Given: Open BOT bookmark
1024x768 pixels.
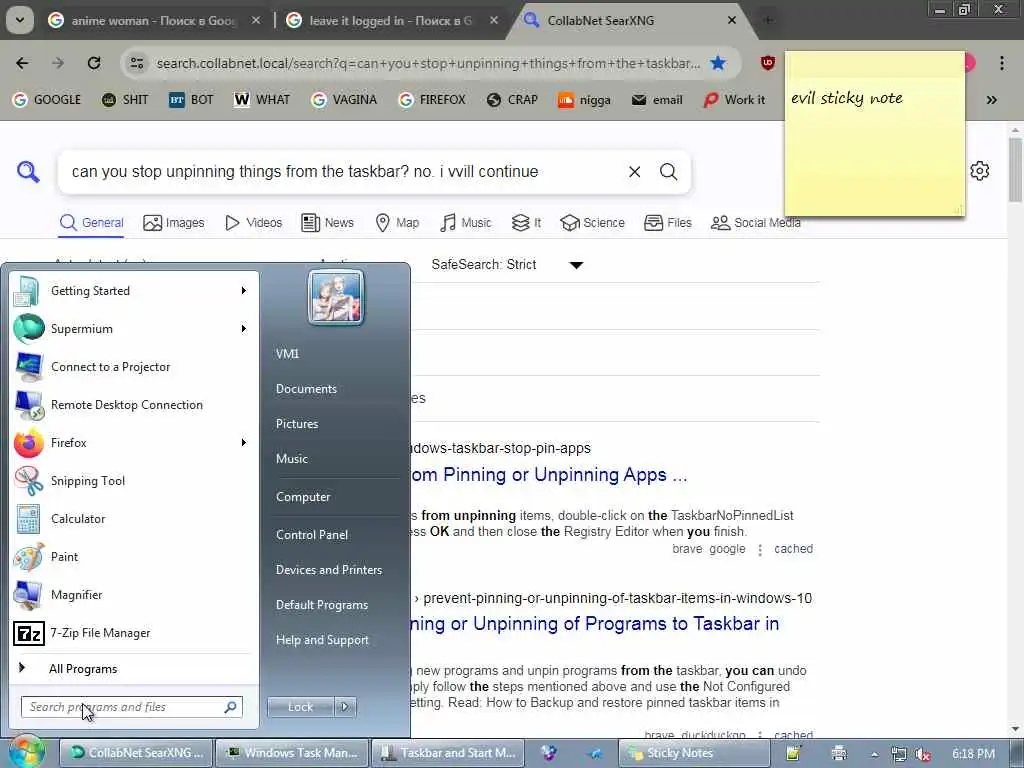Looking at the screenshot, I should point(191,100).
